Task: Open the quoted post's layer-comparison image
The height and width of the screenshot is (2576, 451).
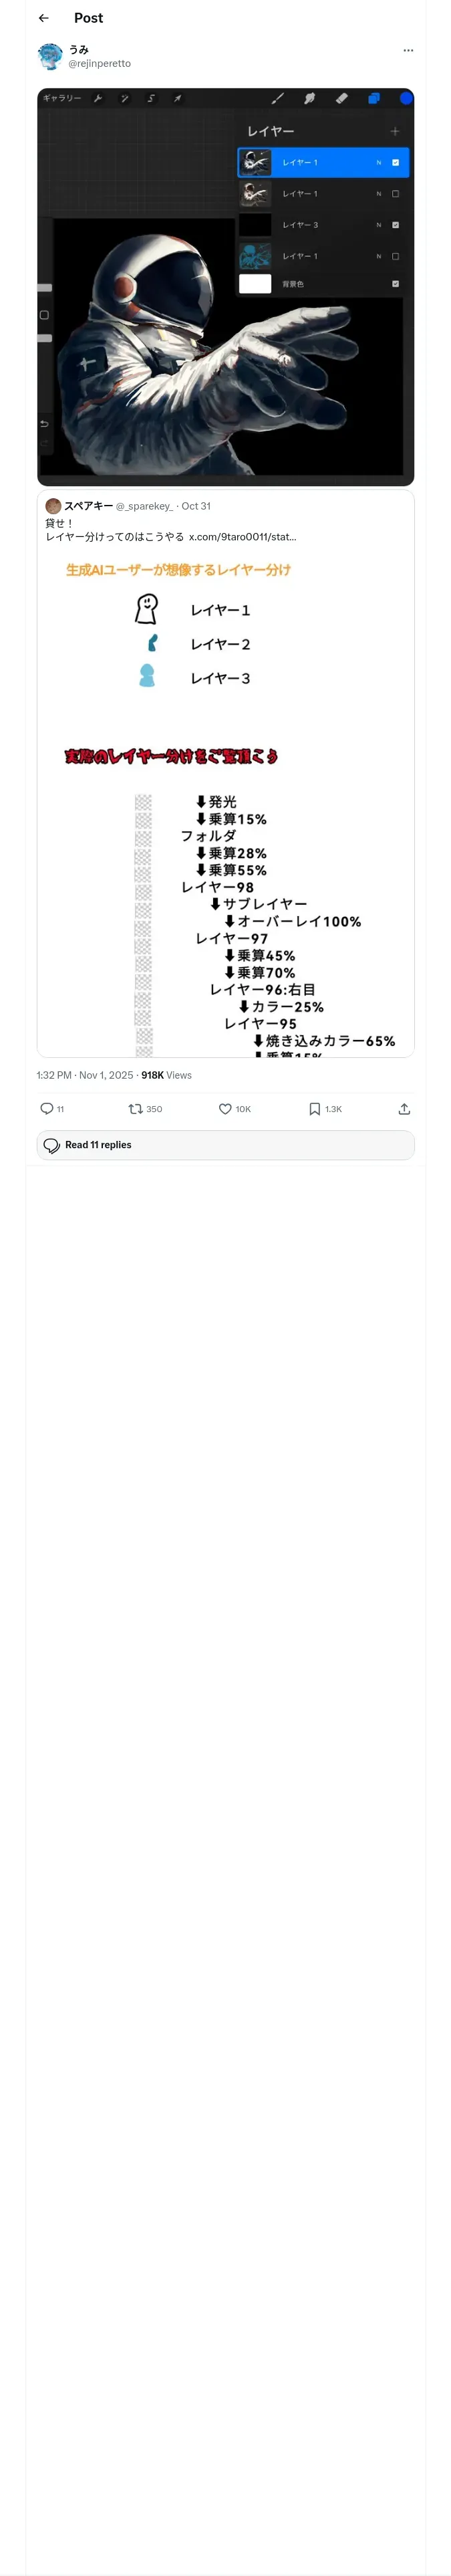Action: [x=225, y=800]
